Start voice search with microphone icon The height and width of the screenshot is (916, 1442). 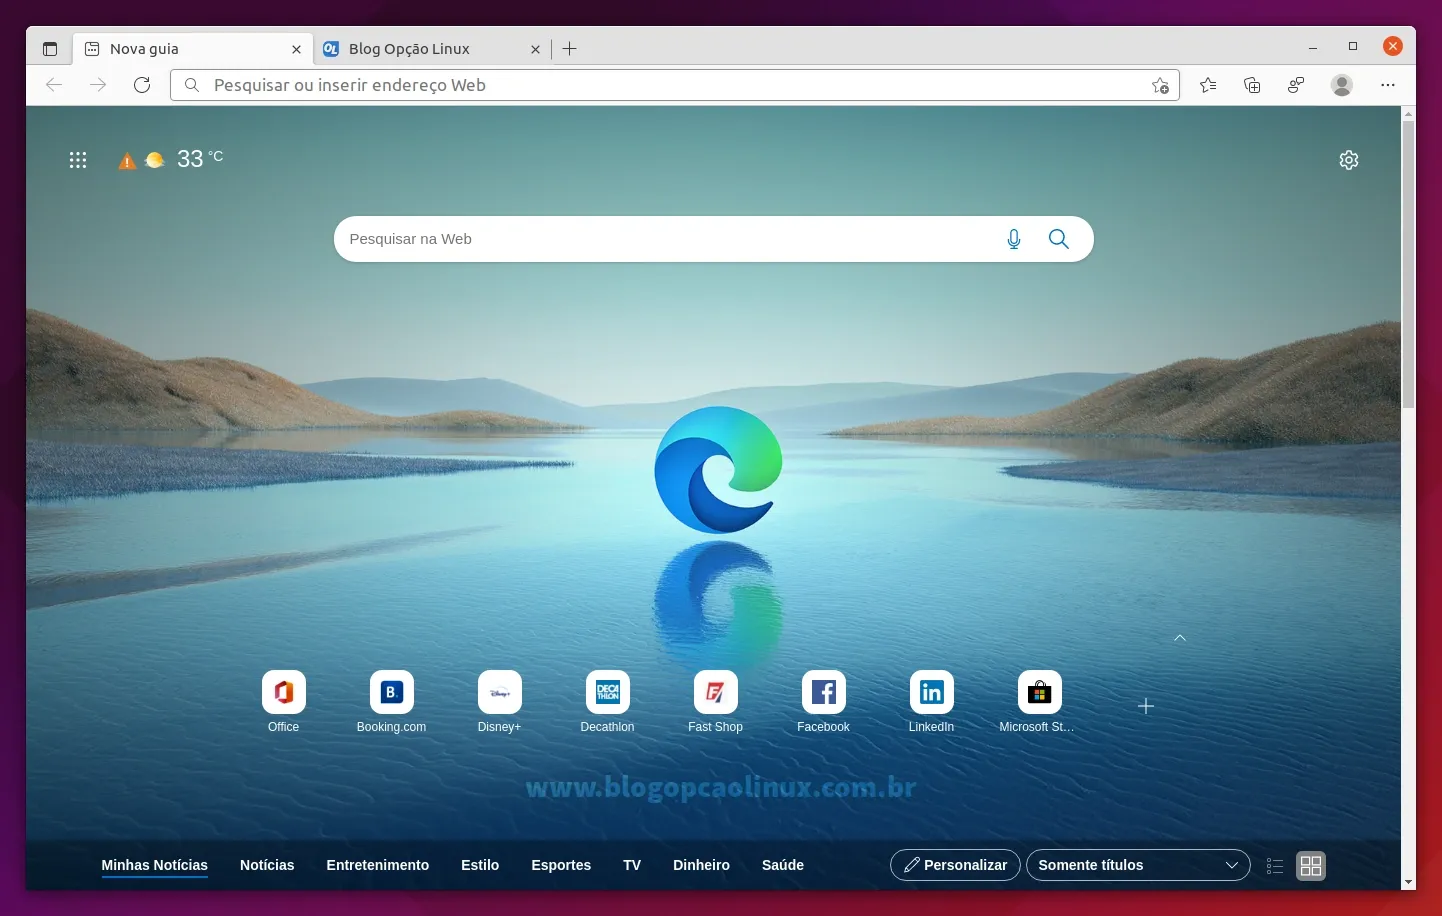pyautogui.click(x=1014, y=239)
